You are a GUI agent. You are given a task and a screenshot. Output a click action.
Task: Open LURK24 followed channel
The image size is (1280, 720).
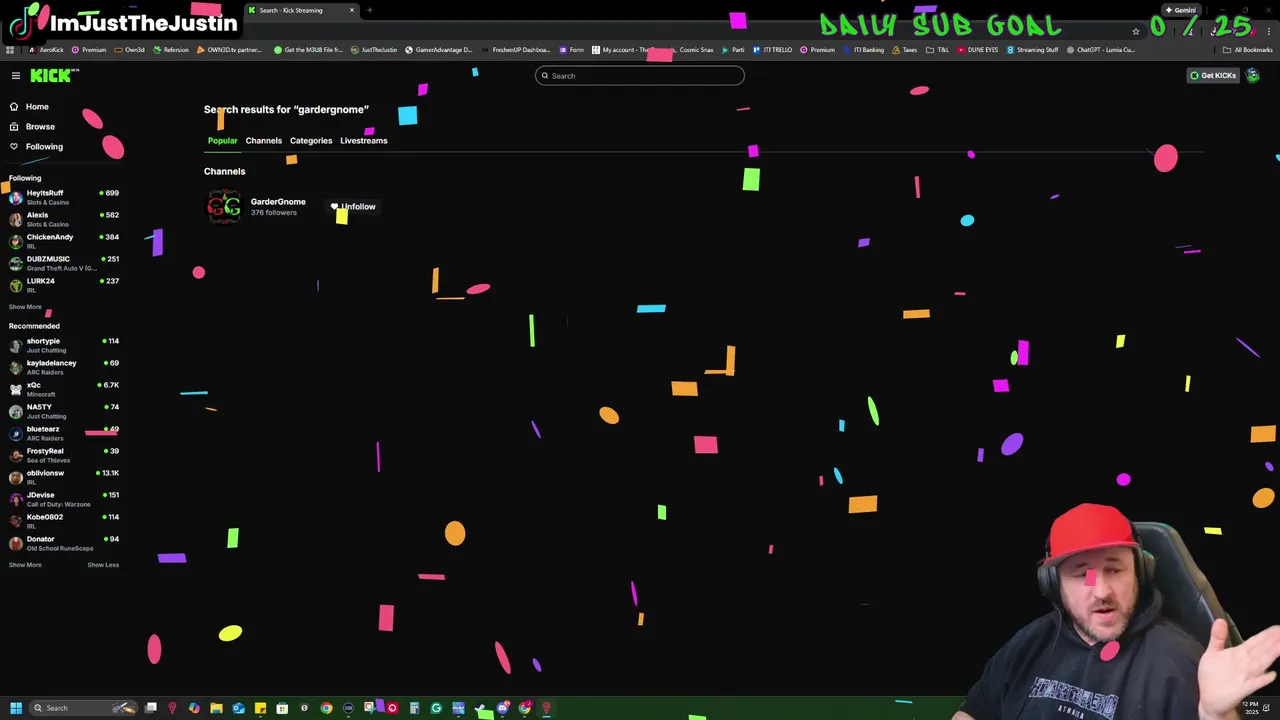[x=62, y=285]
